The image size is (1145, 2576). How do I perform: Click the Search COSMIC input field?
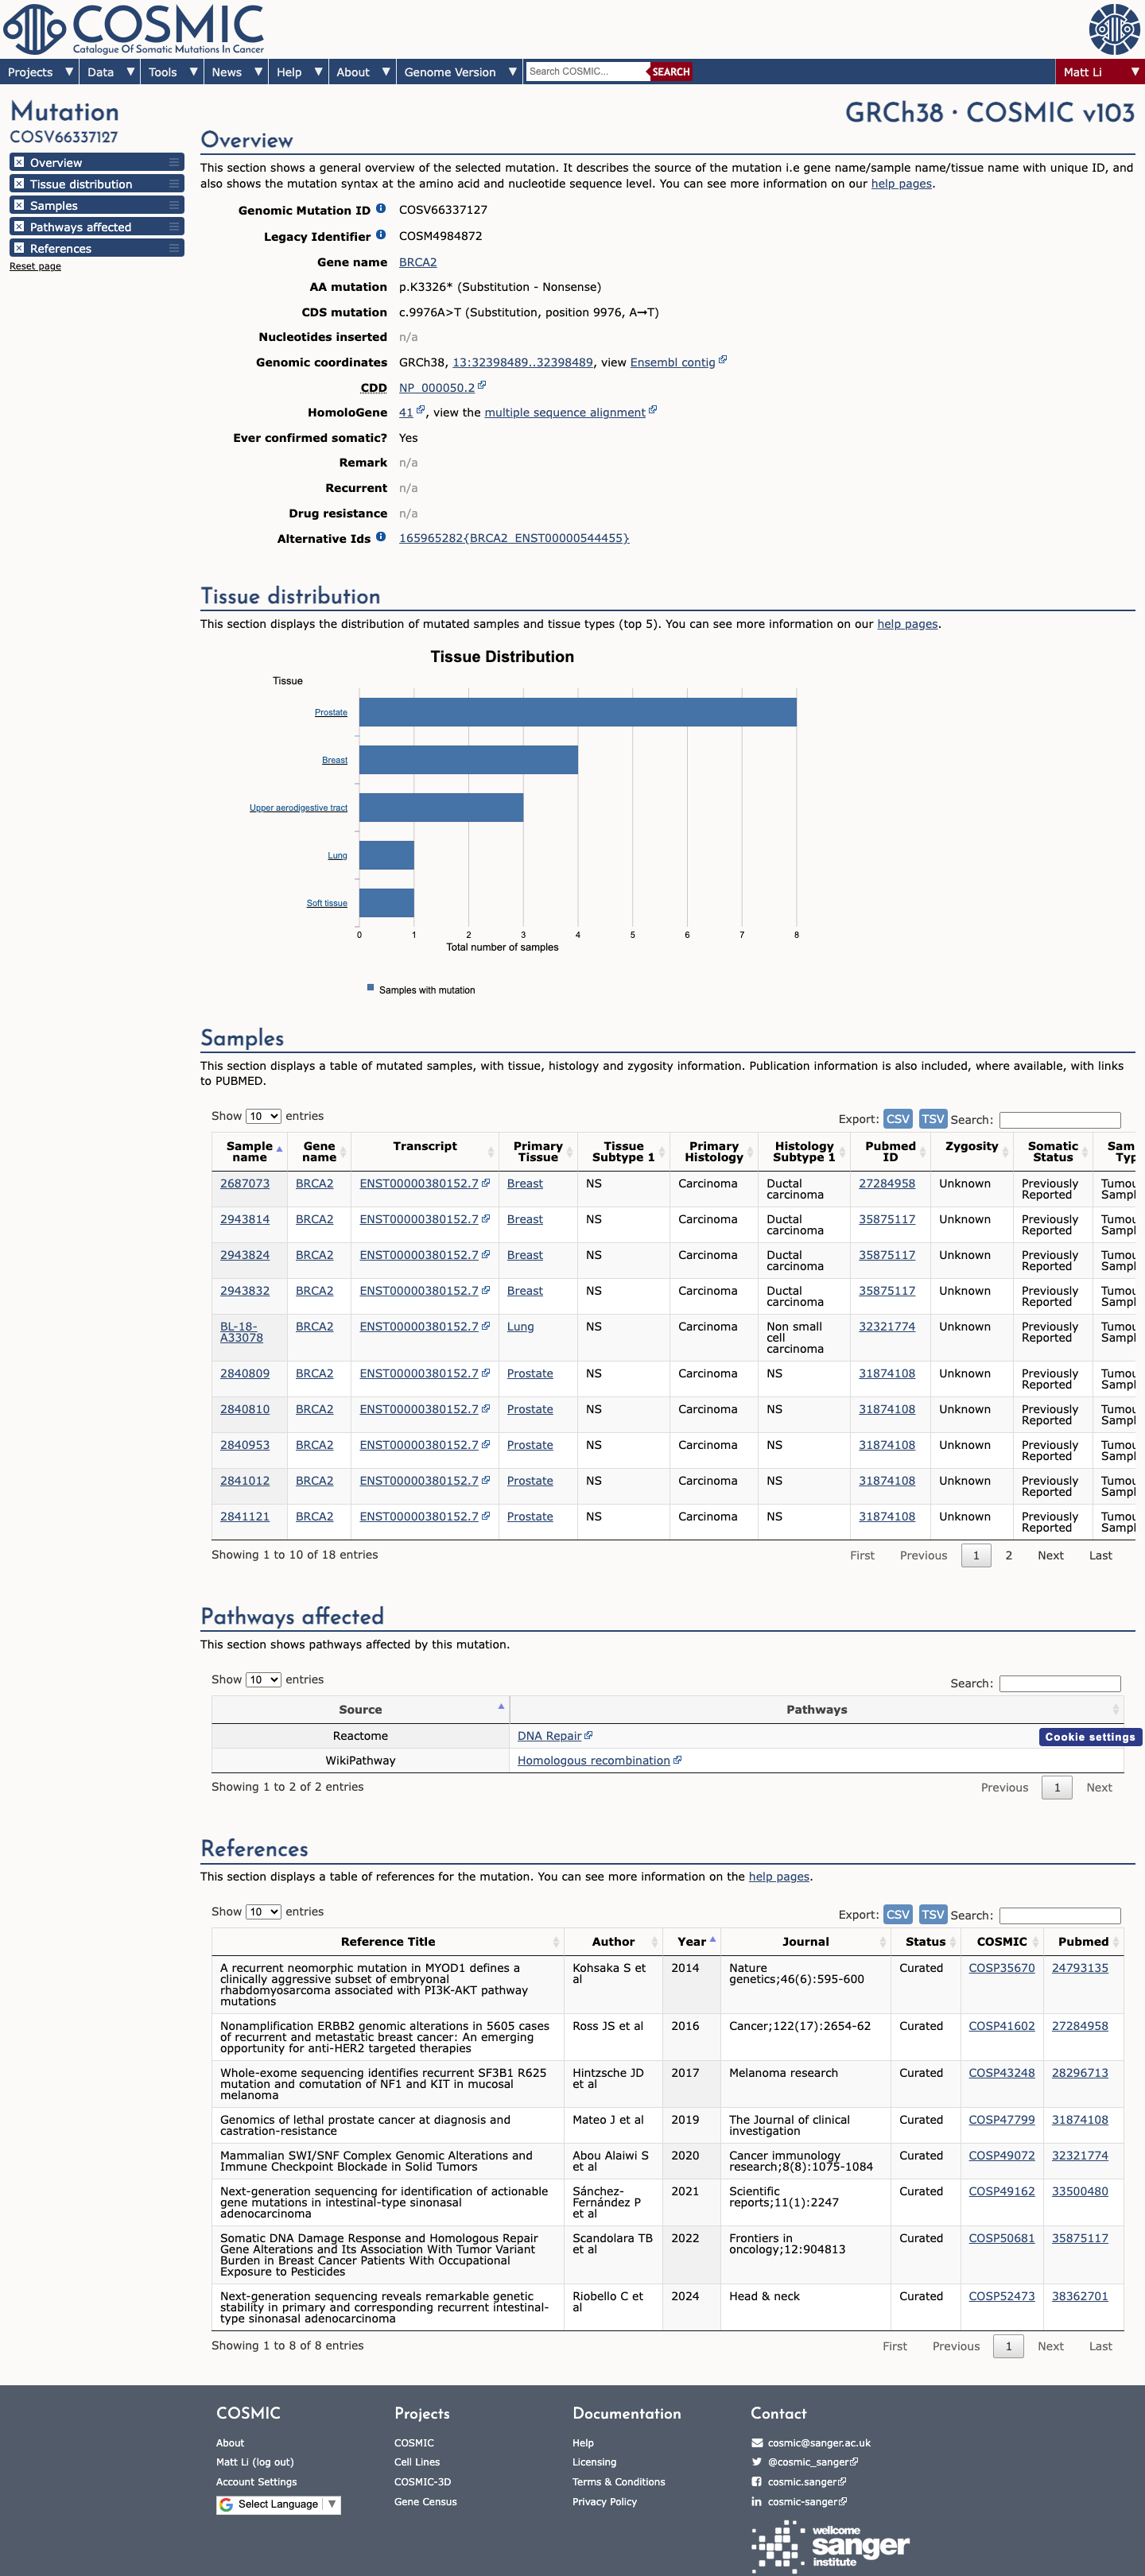(x=587, y=71)
